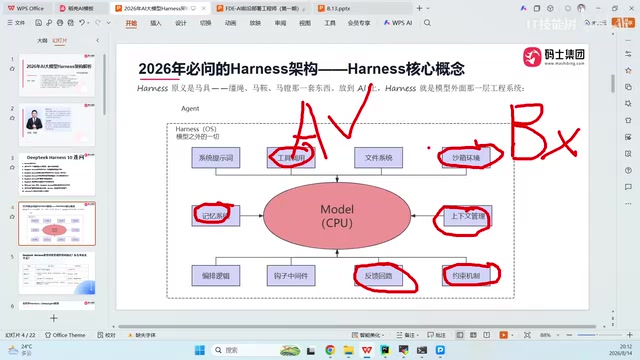Image resolution: width=640 pixels, height=360 pixels.
Task: Open the 切换 ribbon tab
Action: pyautogui.click(x=205, y=23)
